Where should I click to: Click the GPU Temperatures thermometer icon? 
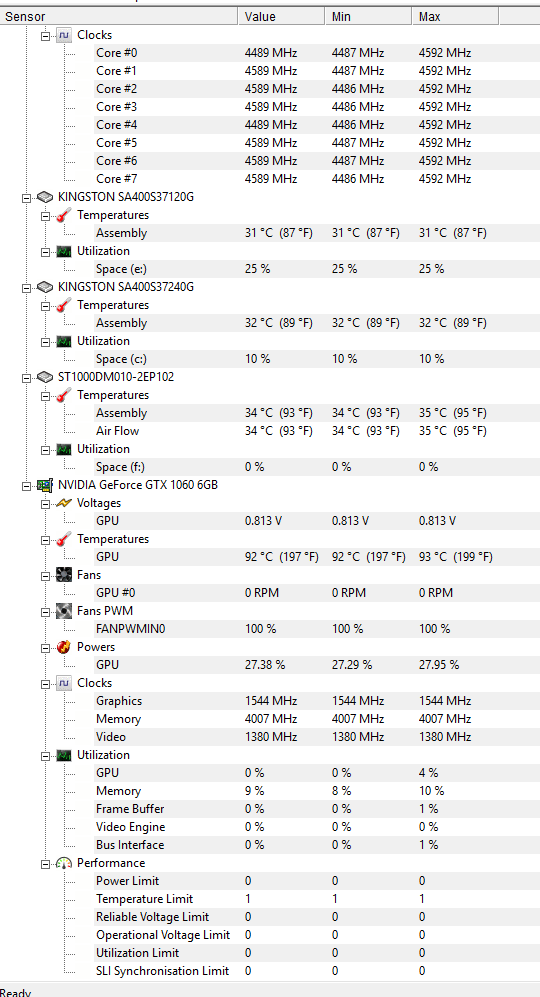(x=64, y=539)
